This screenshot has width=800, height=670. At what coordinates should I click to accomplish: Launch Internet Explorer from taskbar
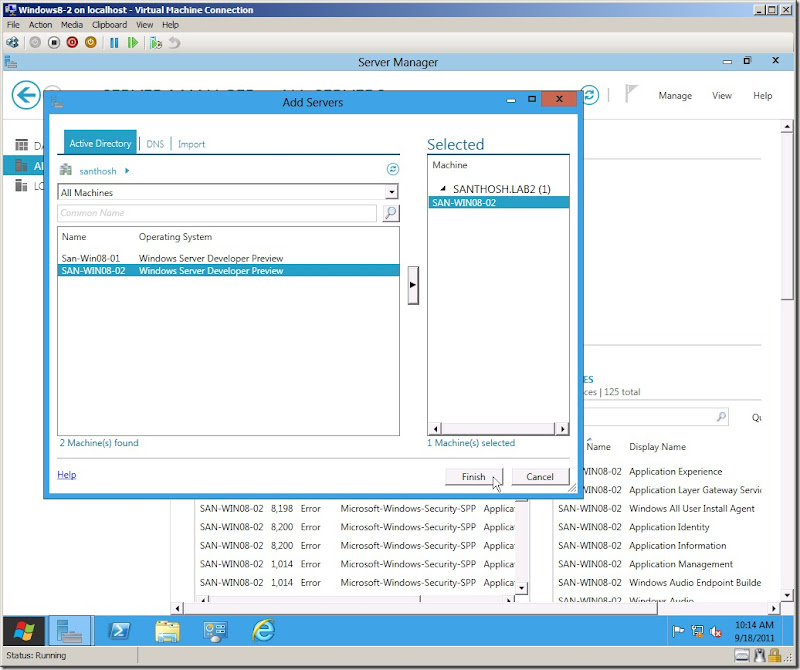coord(264,631)
